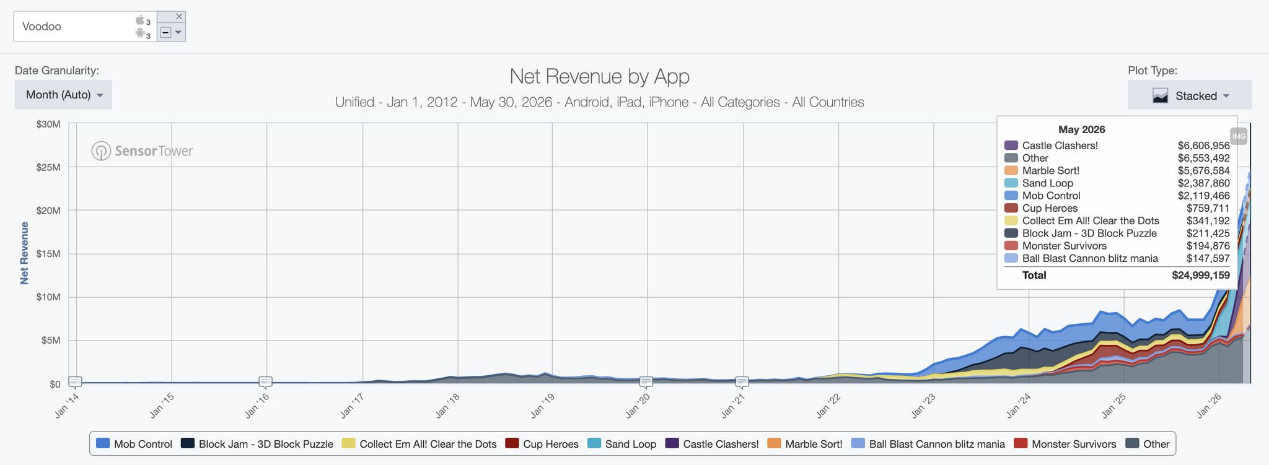Click the annotation flag at Jan '21
This screenshot has height=465, width=1269.
click(742, 381)
